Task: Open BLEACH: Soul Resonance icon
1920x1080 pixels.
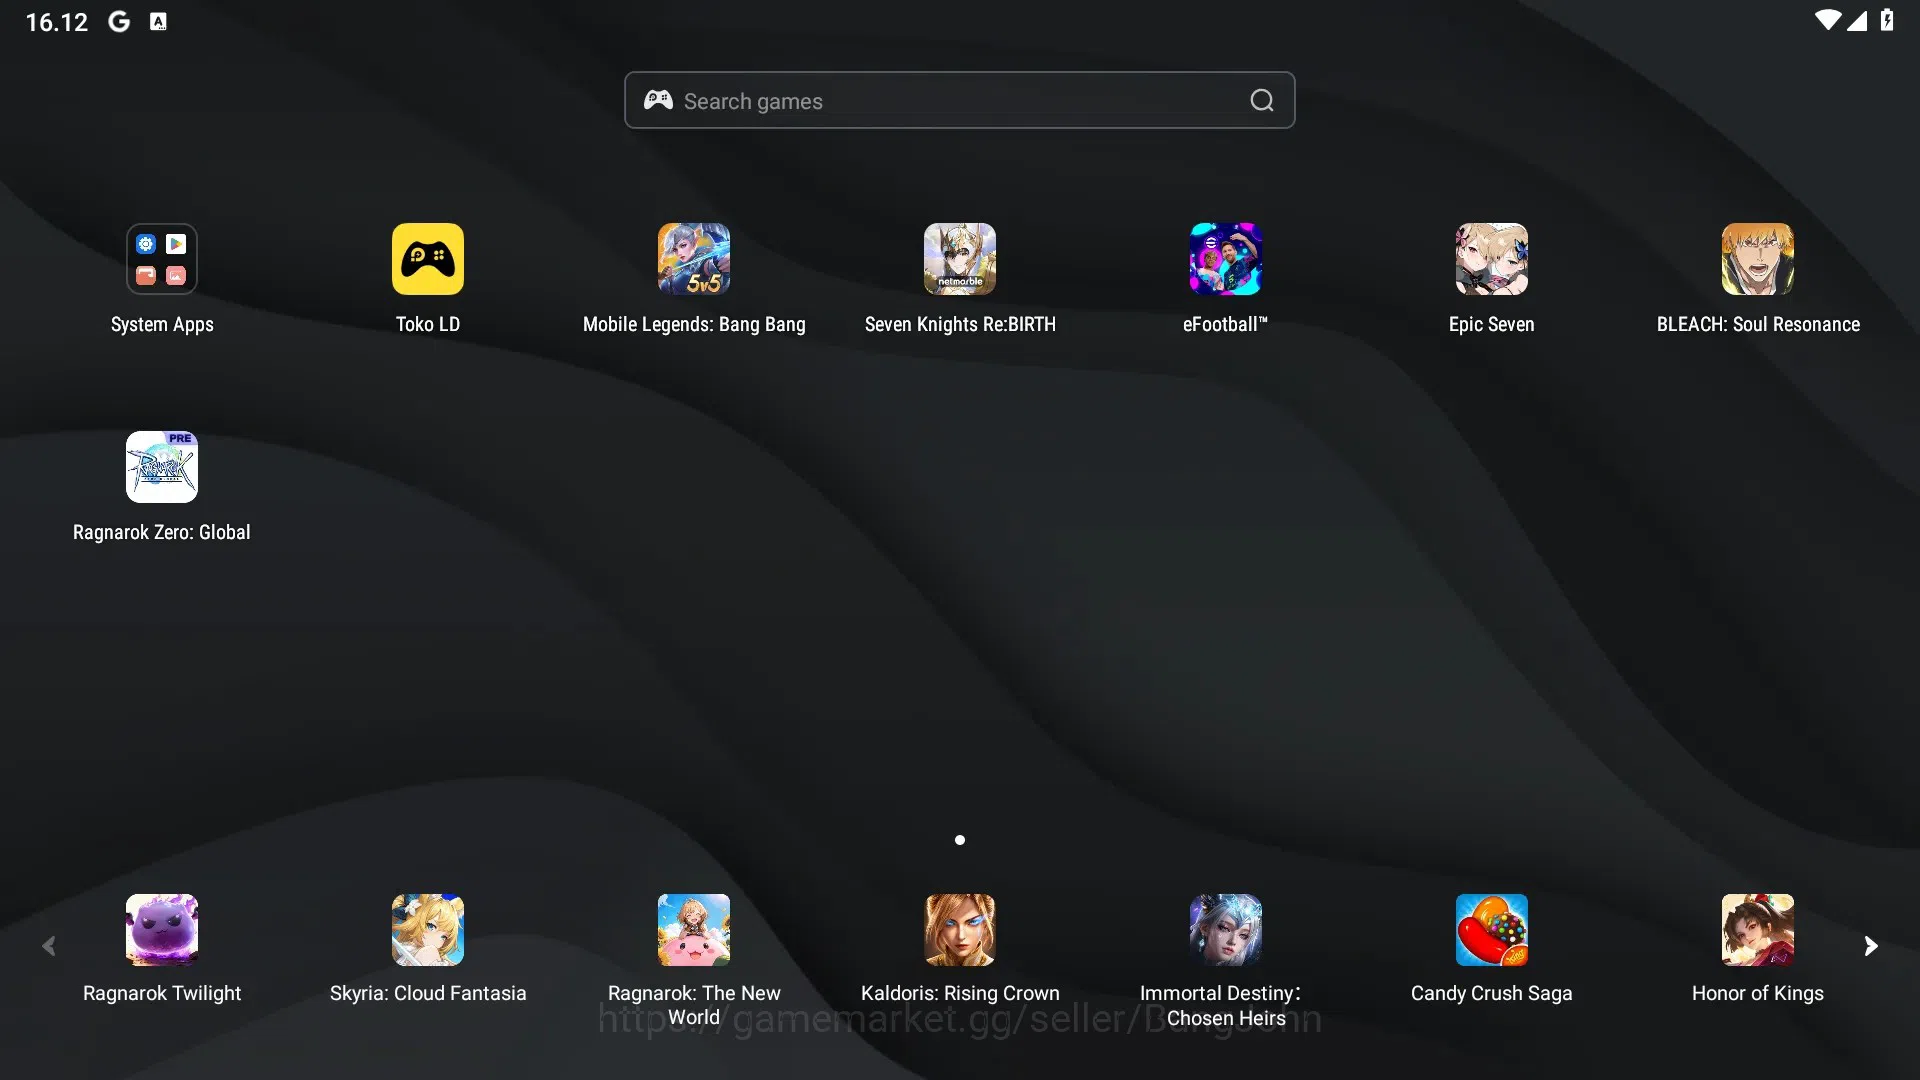Action: (x=1758, y=259)
